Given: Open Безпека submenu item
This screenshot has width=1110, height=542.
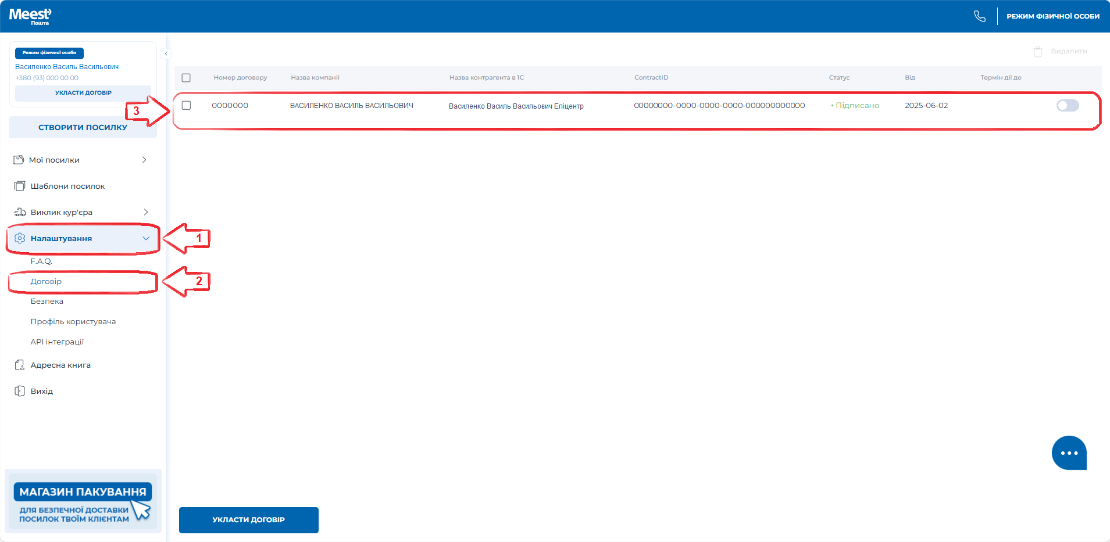Looking at the screenshot, I should pyautogui.click(x=47, y=301).
